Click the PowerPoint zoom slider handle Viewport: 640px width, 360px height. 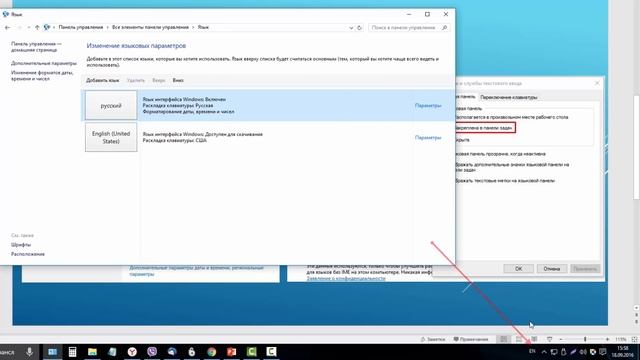coord(585,339)
